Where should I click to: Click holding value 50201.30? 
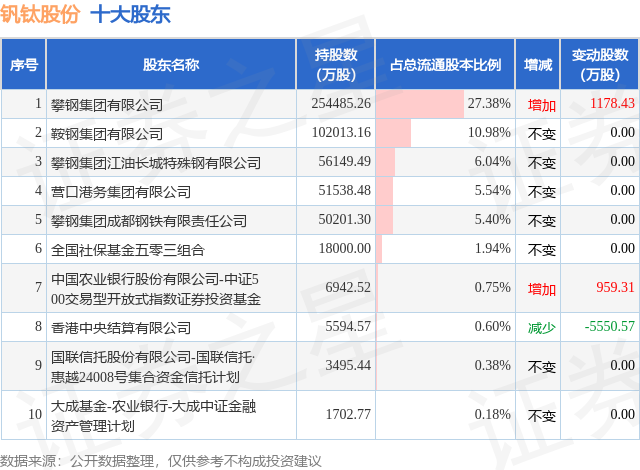[344, 219]
